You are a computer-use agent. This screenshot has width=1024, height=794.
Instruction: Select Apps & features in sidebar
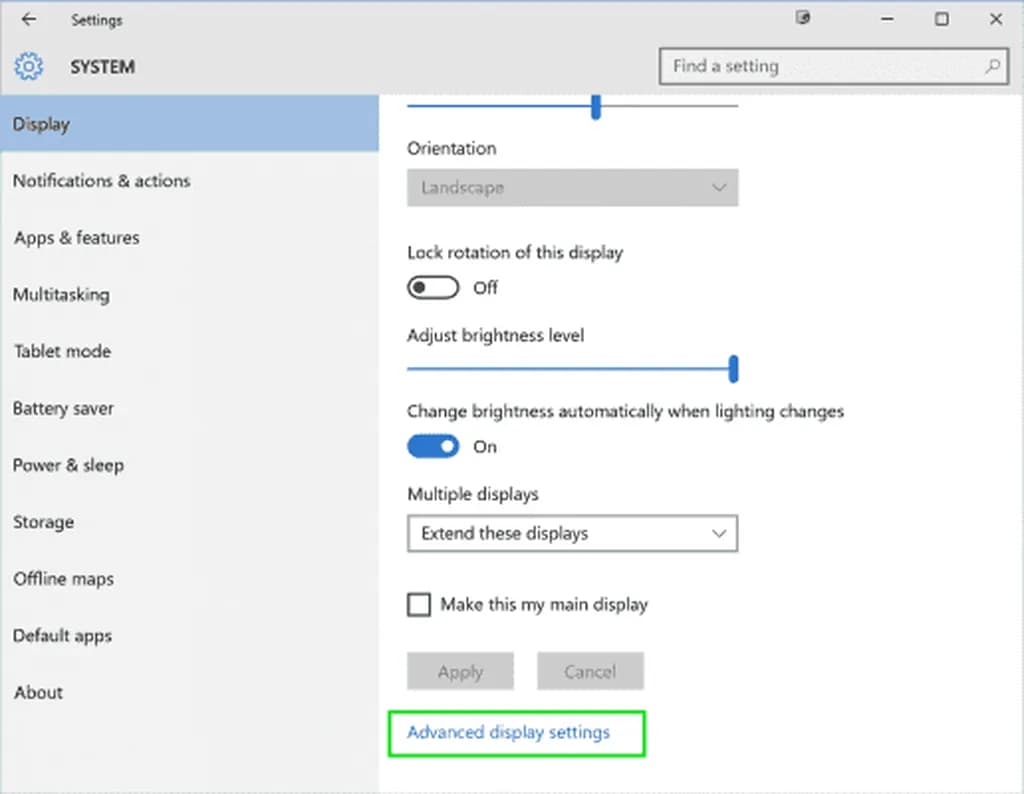pos(76,238)
